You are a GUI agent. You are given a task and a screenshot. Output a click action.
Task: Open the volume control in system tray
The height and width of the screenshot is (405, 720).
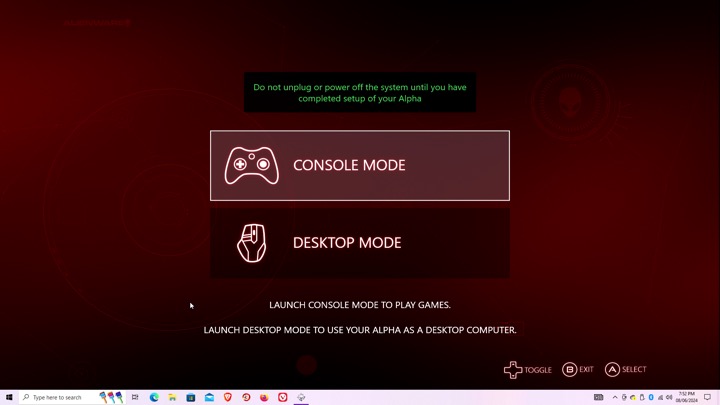tap(669, 397)
